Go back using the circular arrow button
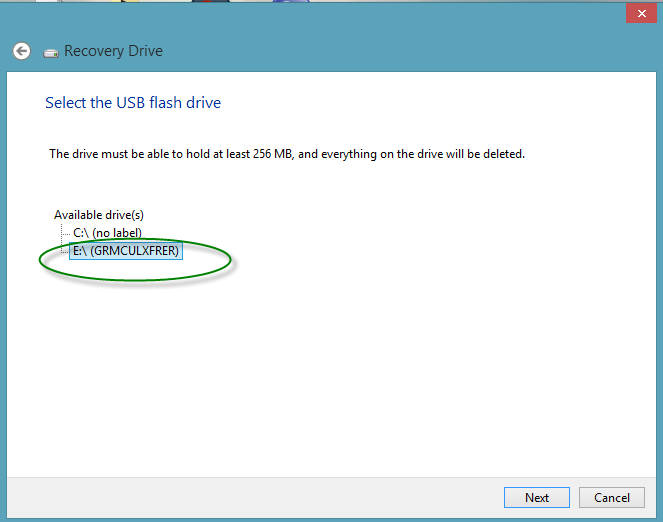Screen dimensions: 663x522 click(21, 51)
